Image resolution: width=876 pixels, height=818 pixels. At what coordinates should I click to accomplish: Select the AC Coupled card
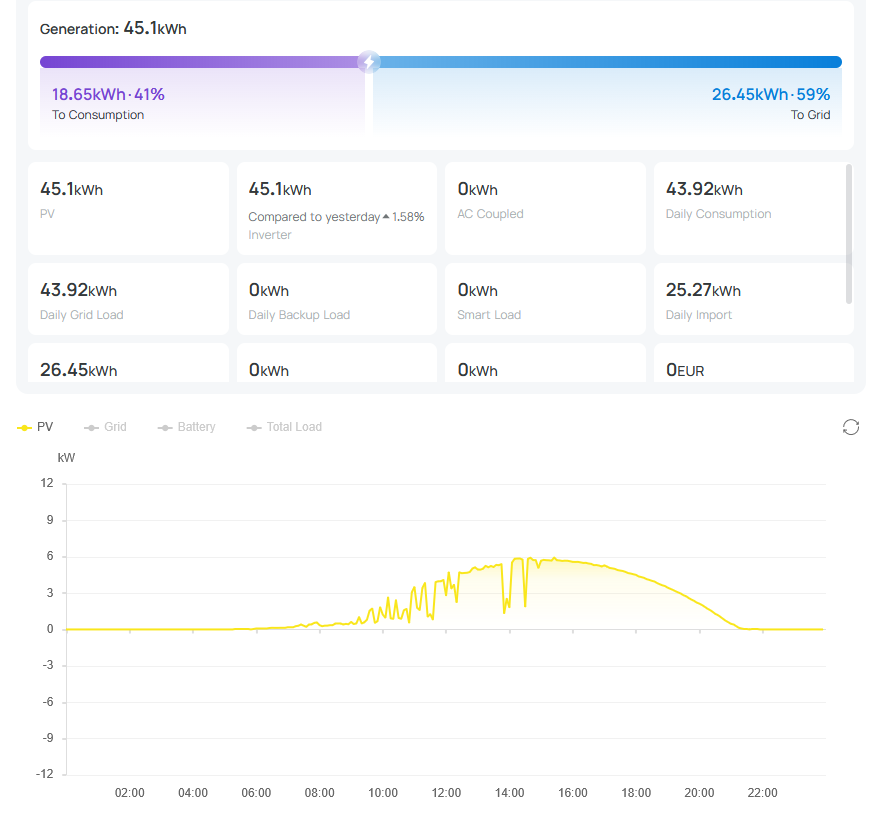click(545, 208)
